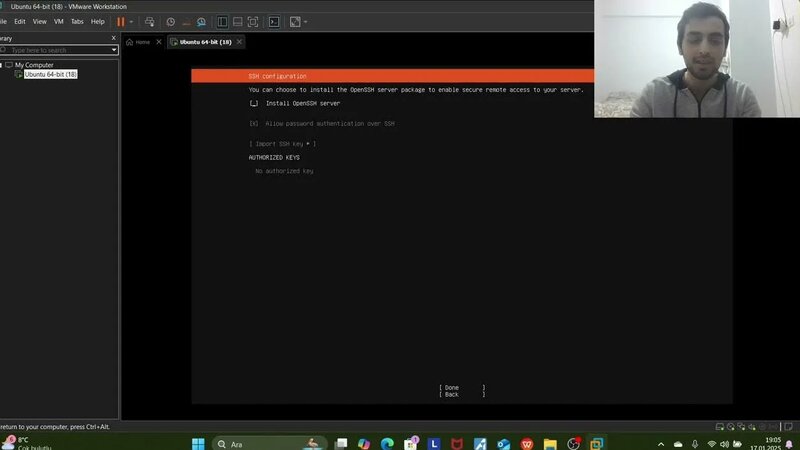Open the library search dropdown arrow
The image size is (800, 450).
[114, 50]
